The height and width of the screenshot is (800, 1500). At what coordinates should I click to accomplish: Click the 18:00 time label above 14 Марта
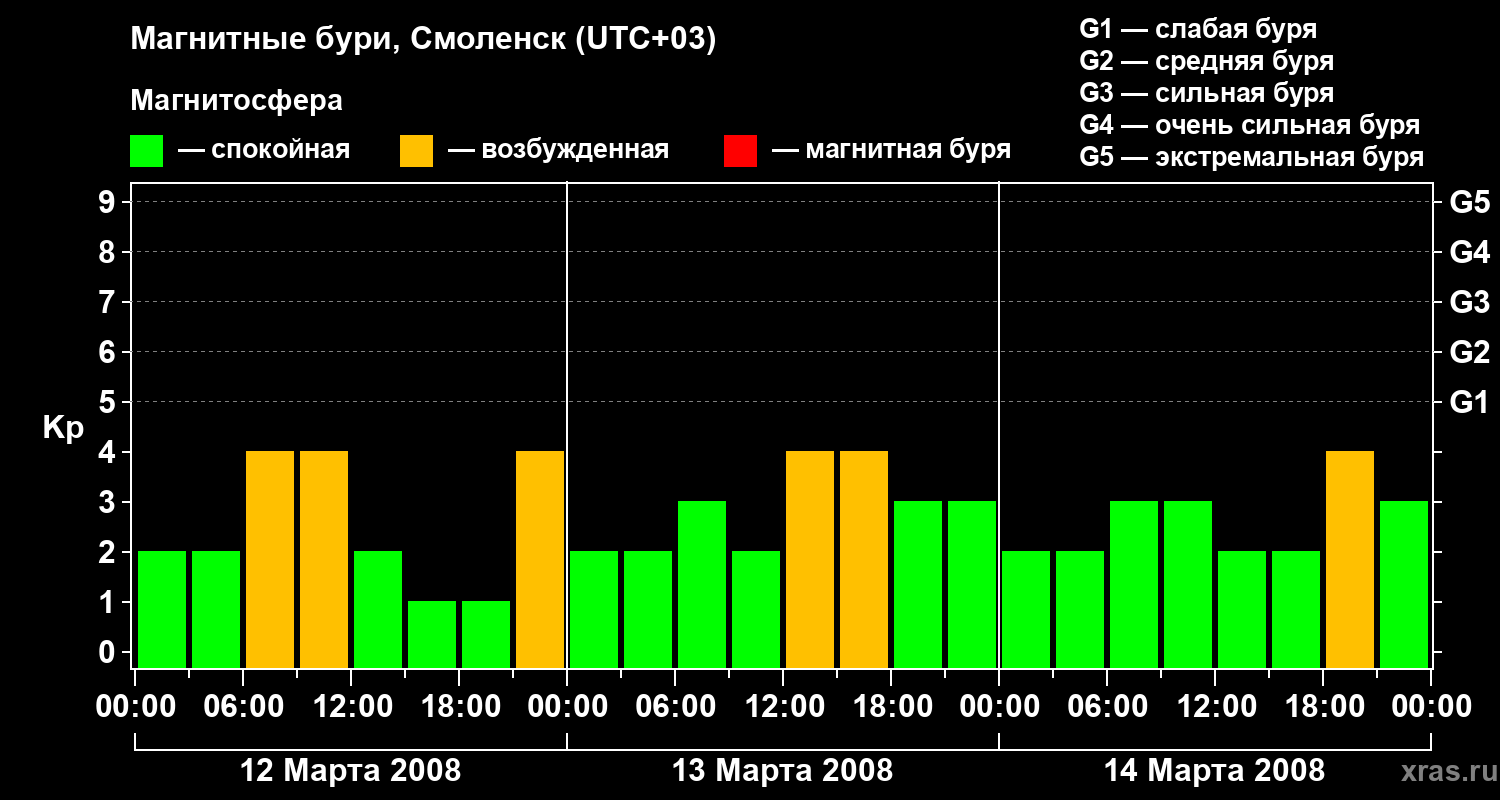click(x=1323, y=707)
